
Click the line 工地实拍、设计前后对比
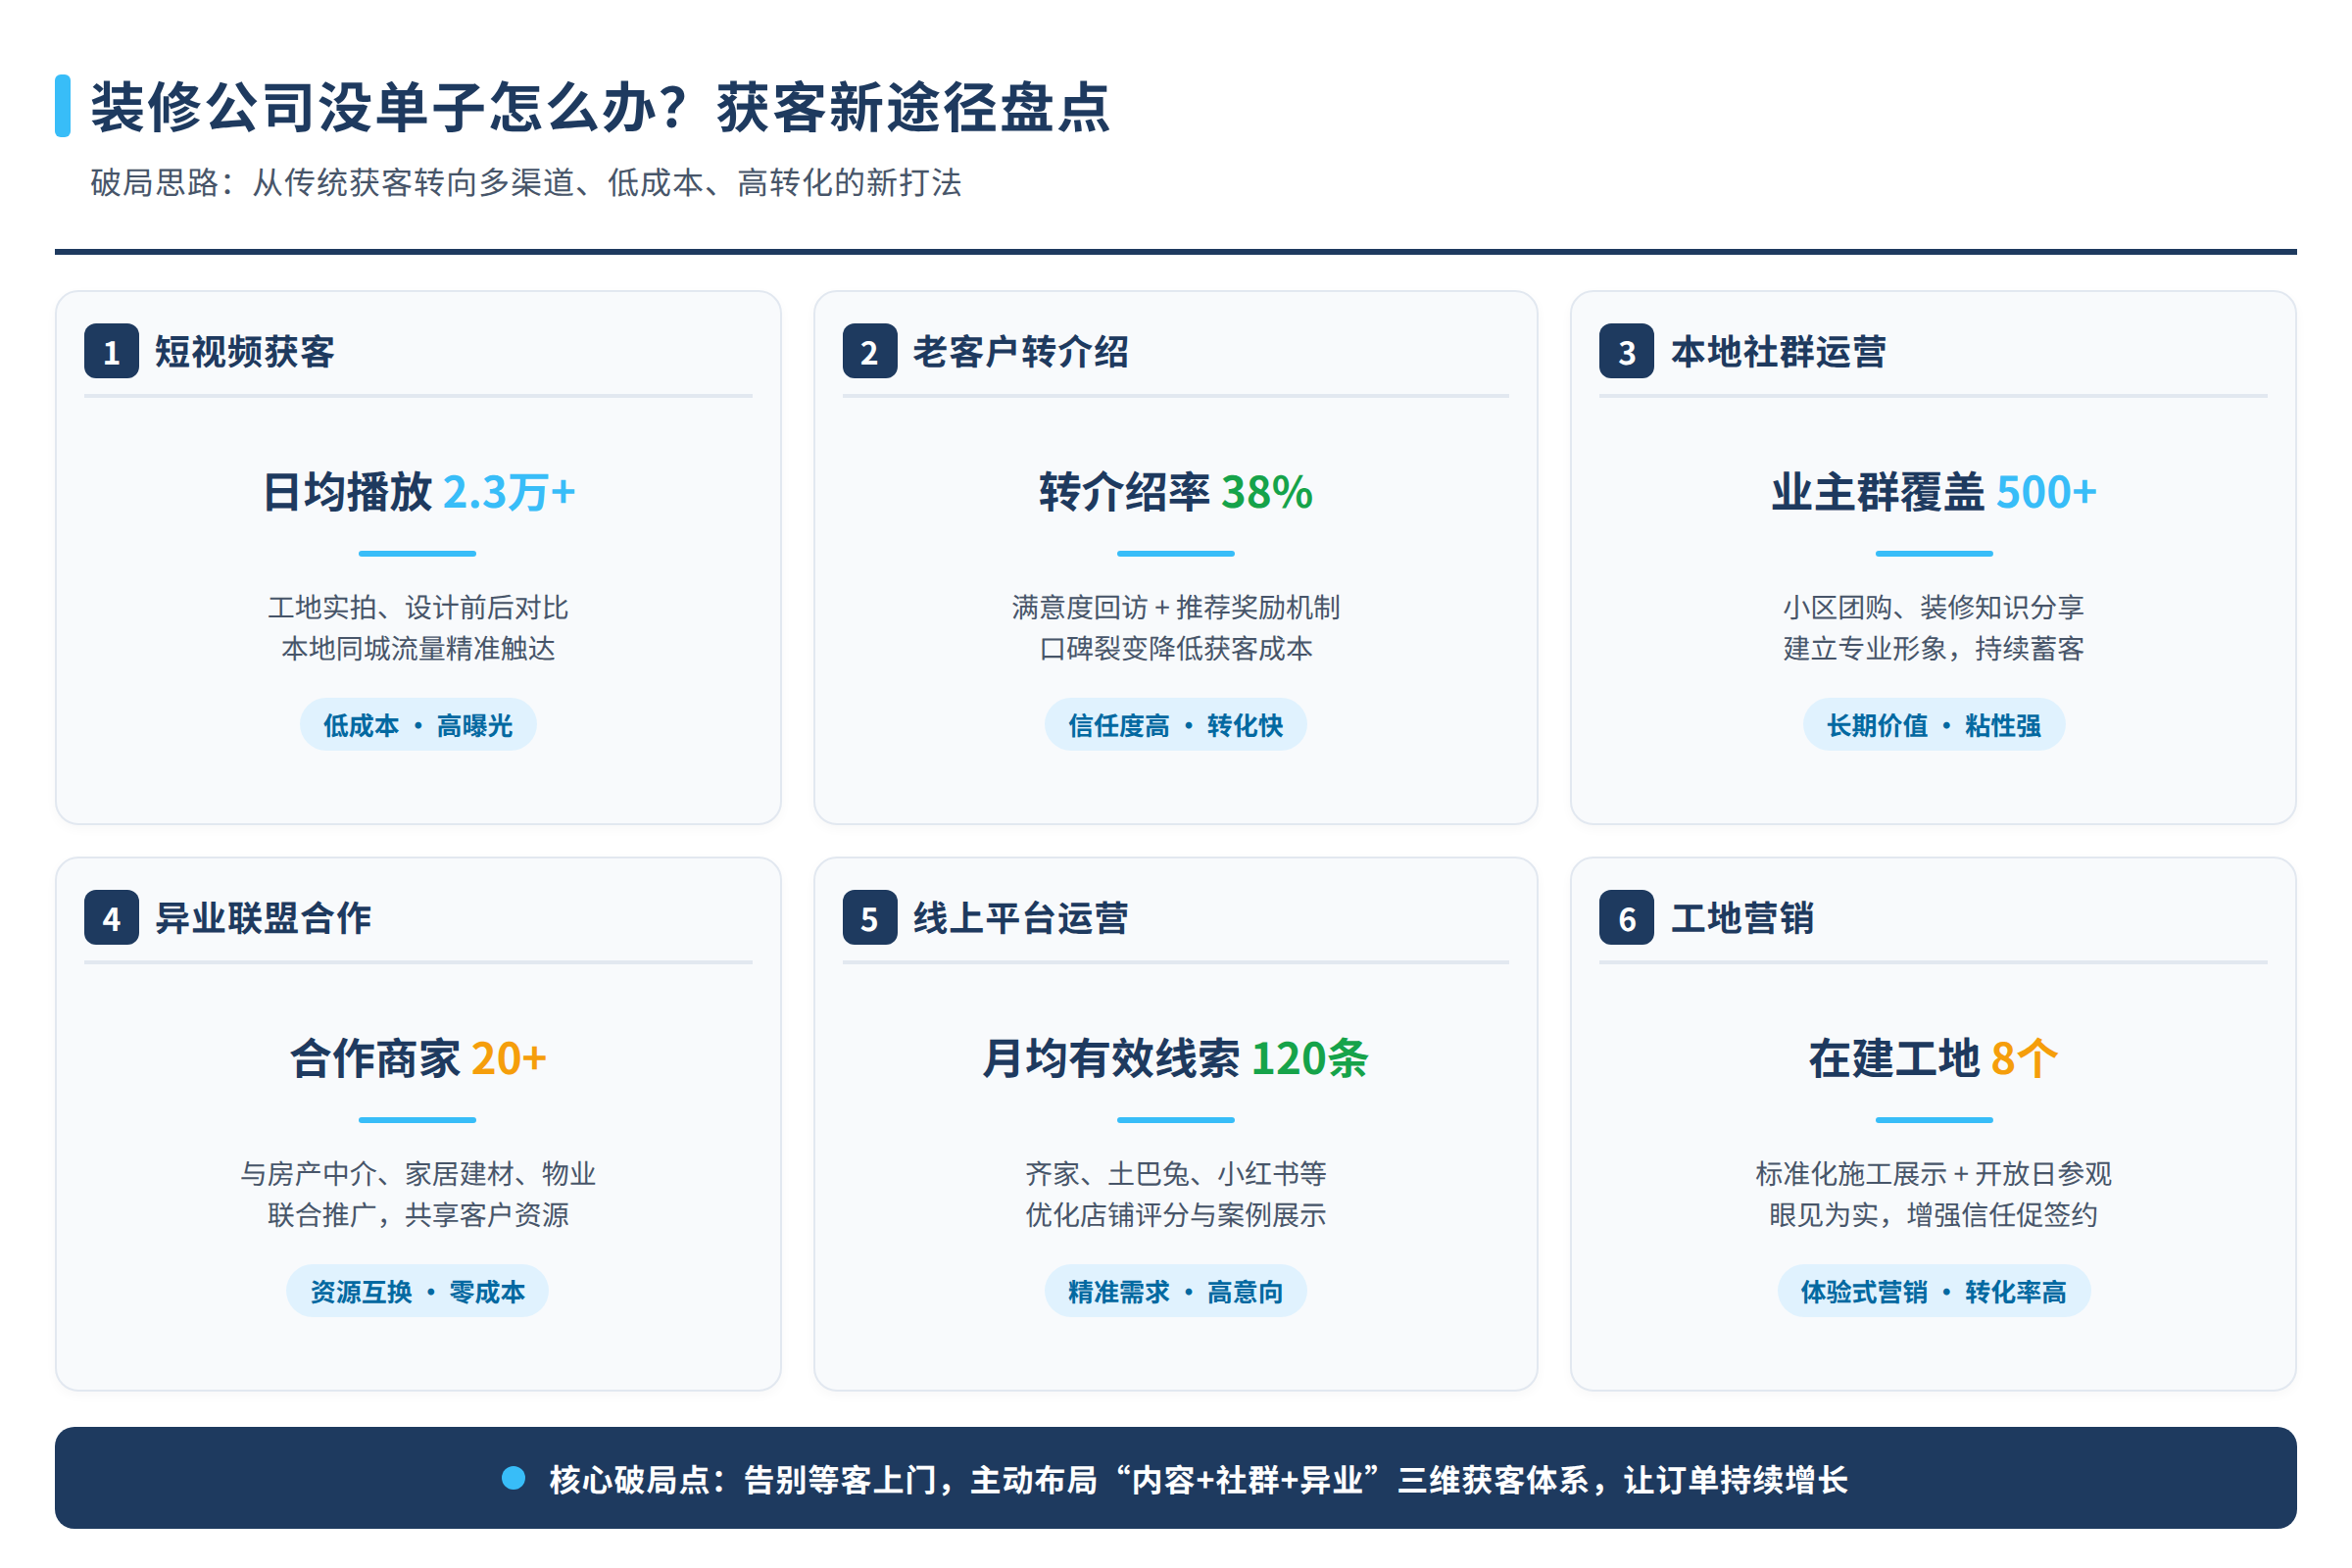418,607
